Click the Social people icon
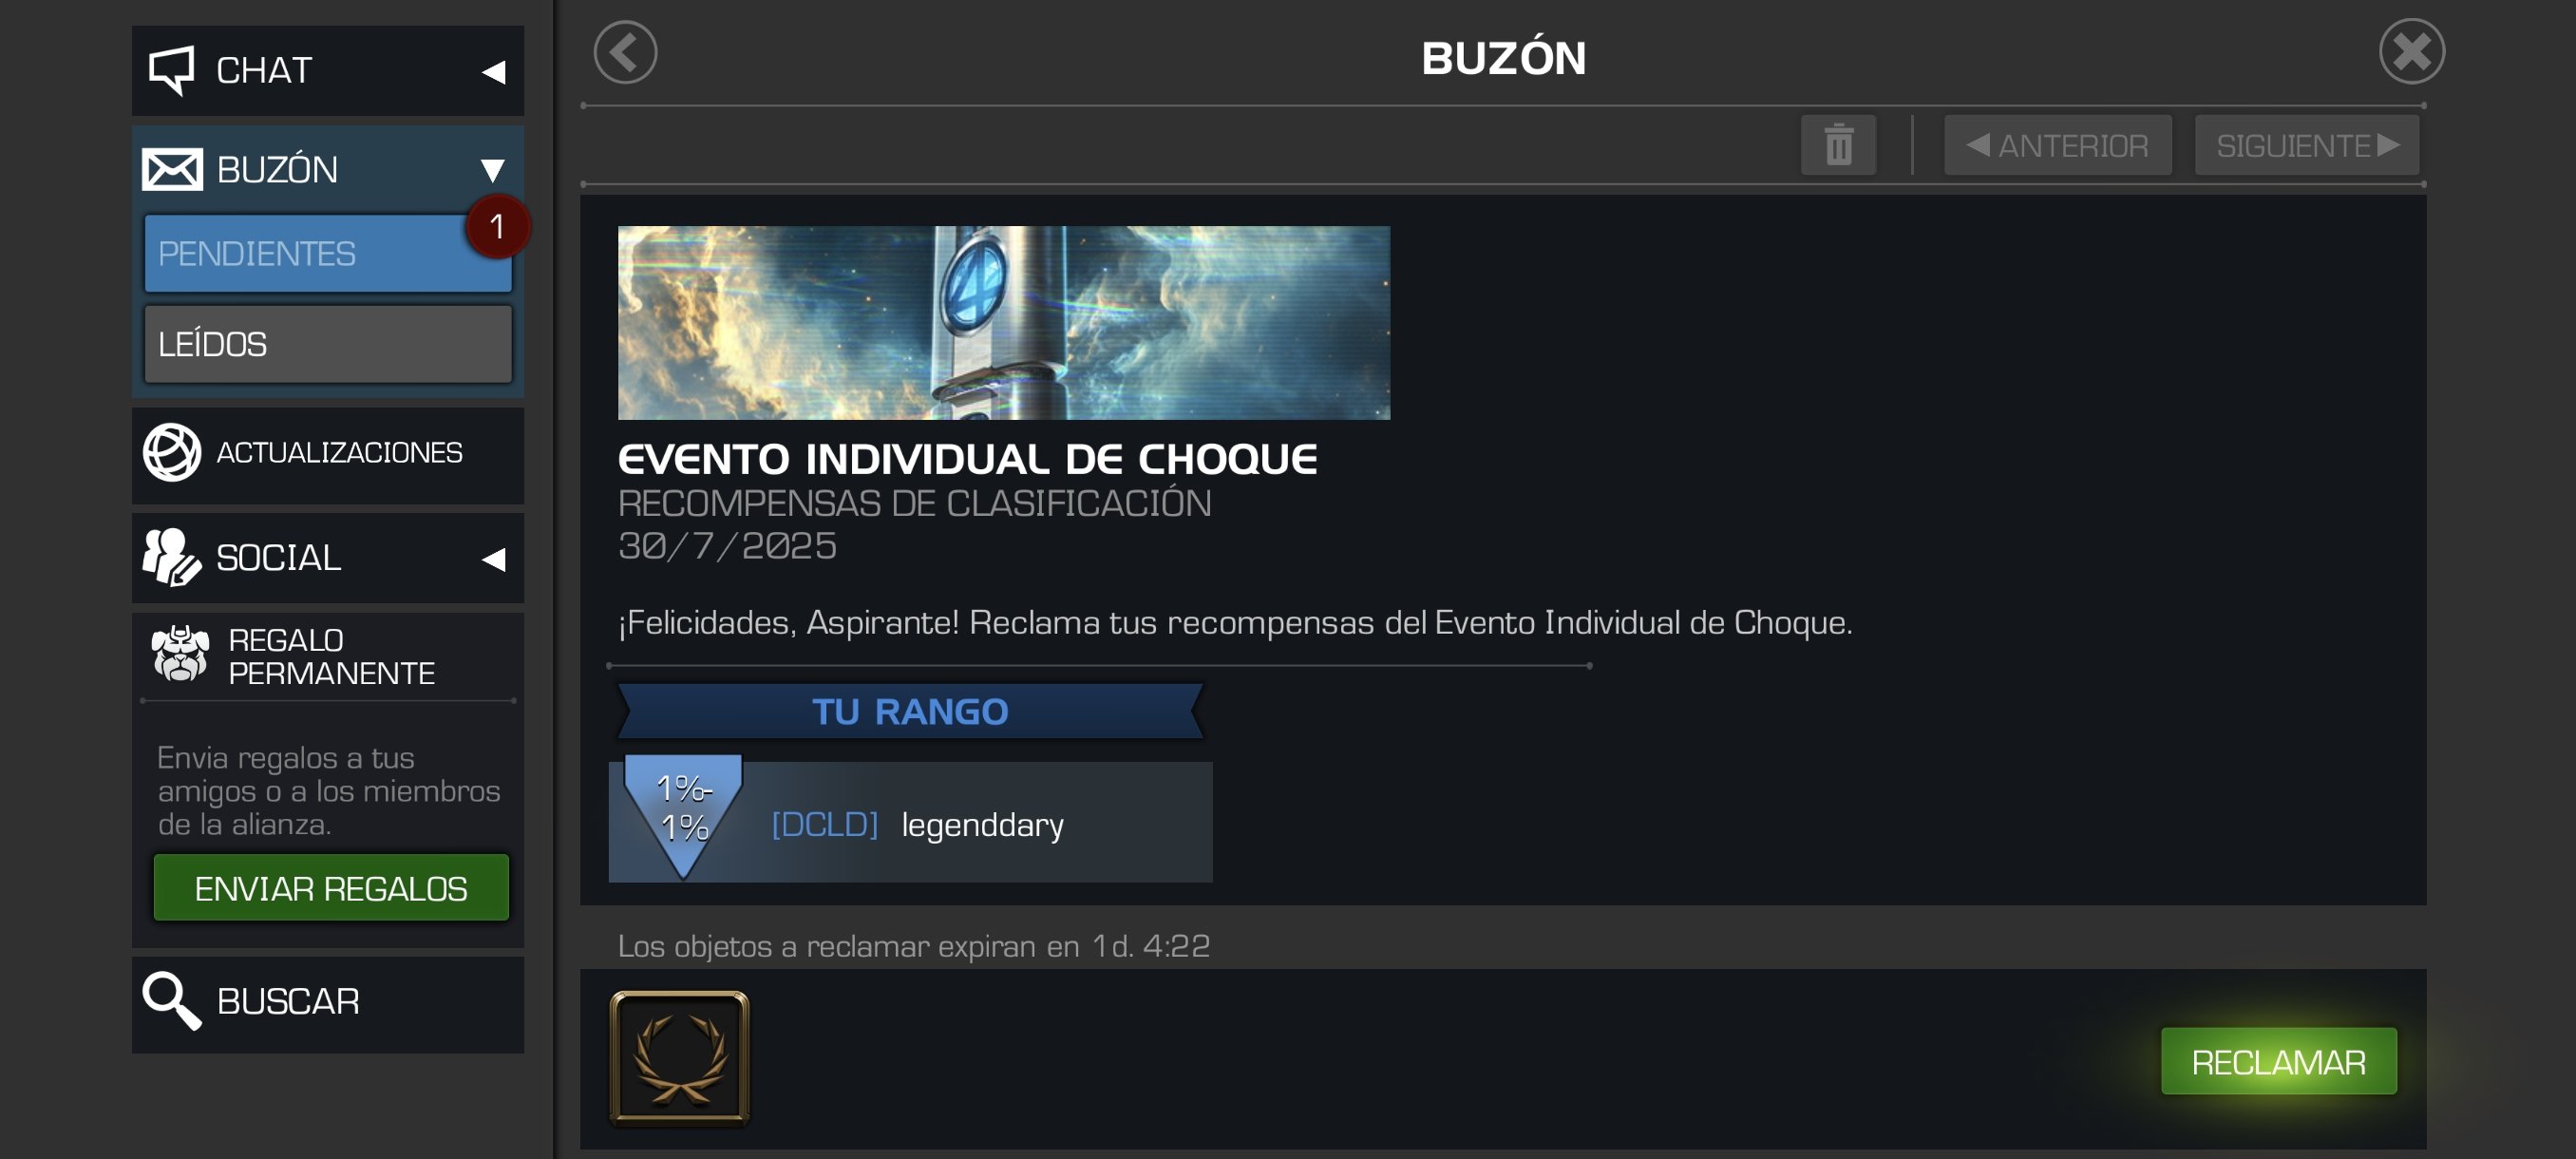The image size is (2576, 1159). [171, 557]
